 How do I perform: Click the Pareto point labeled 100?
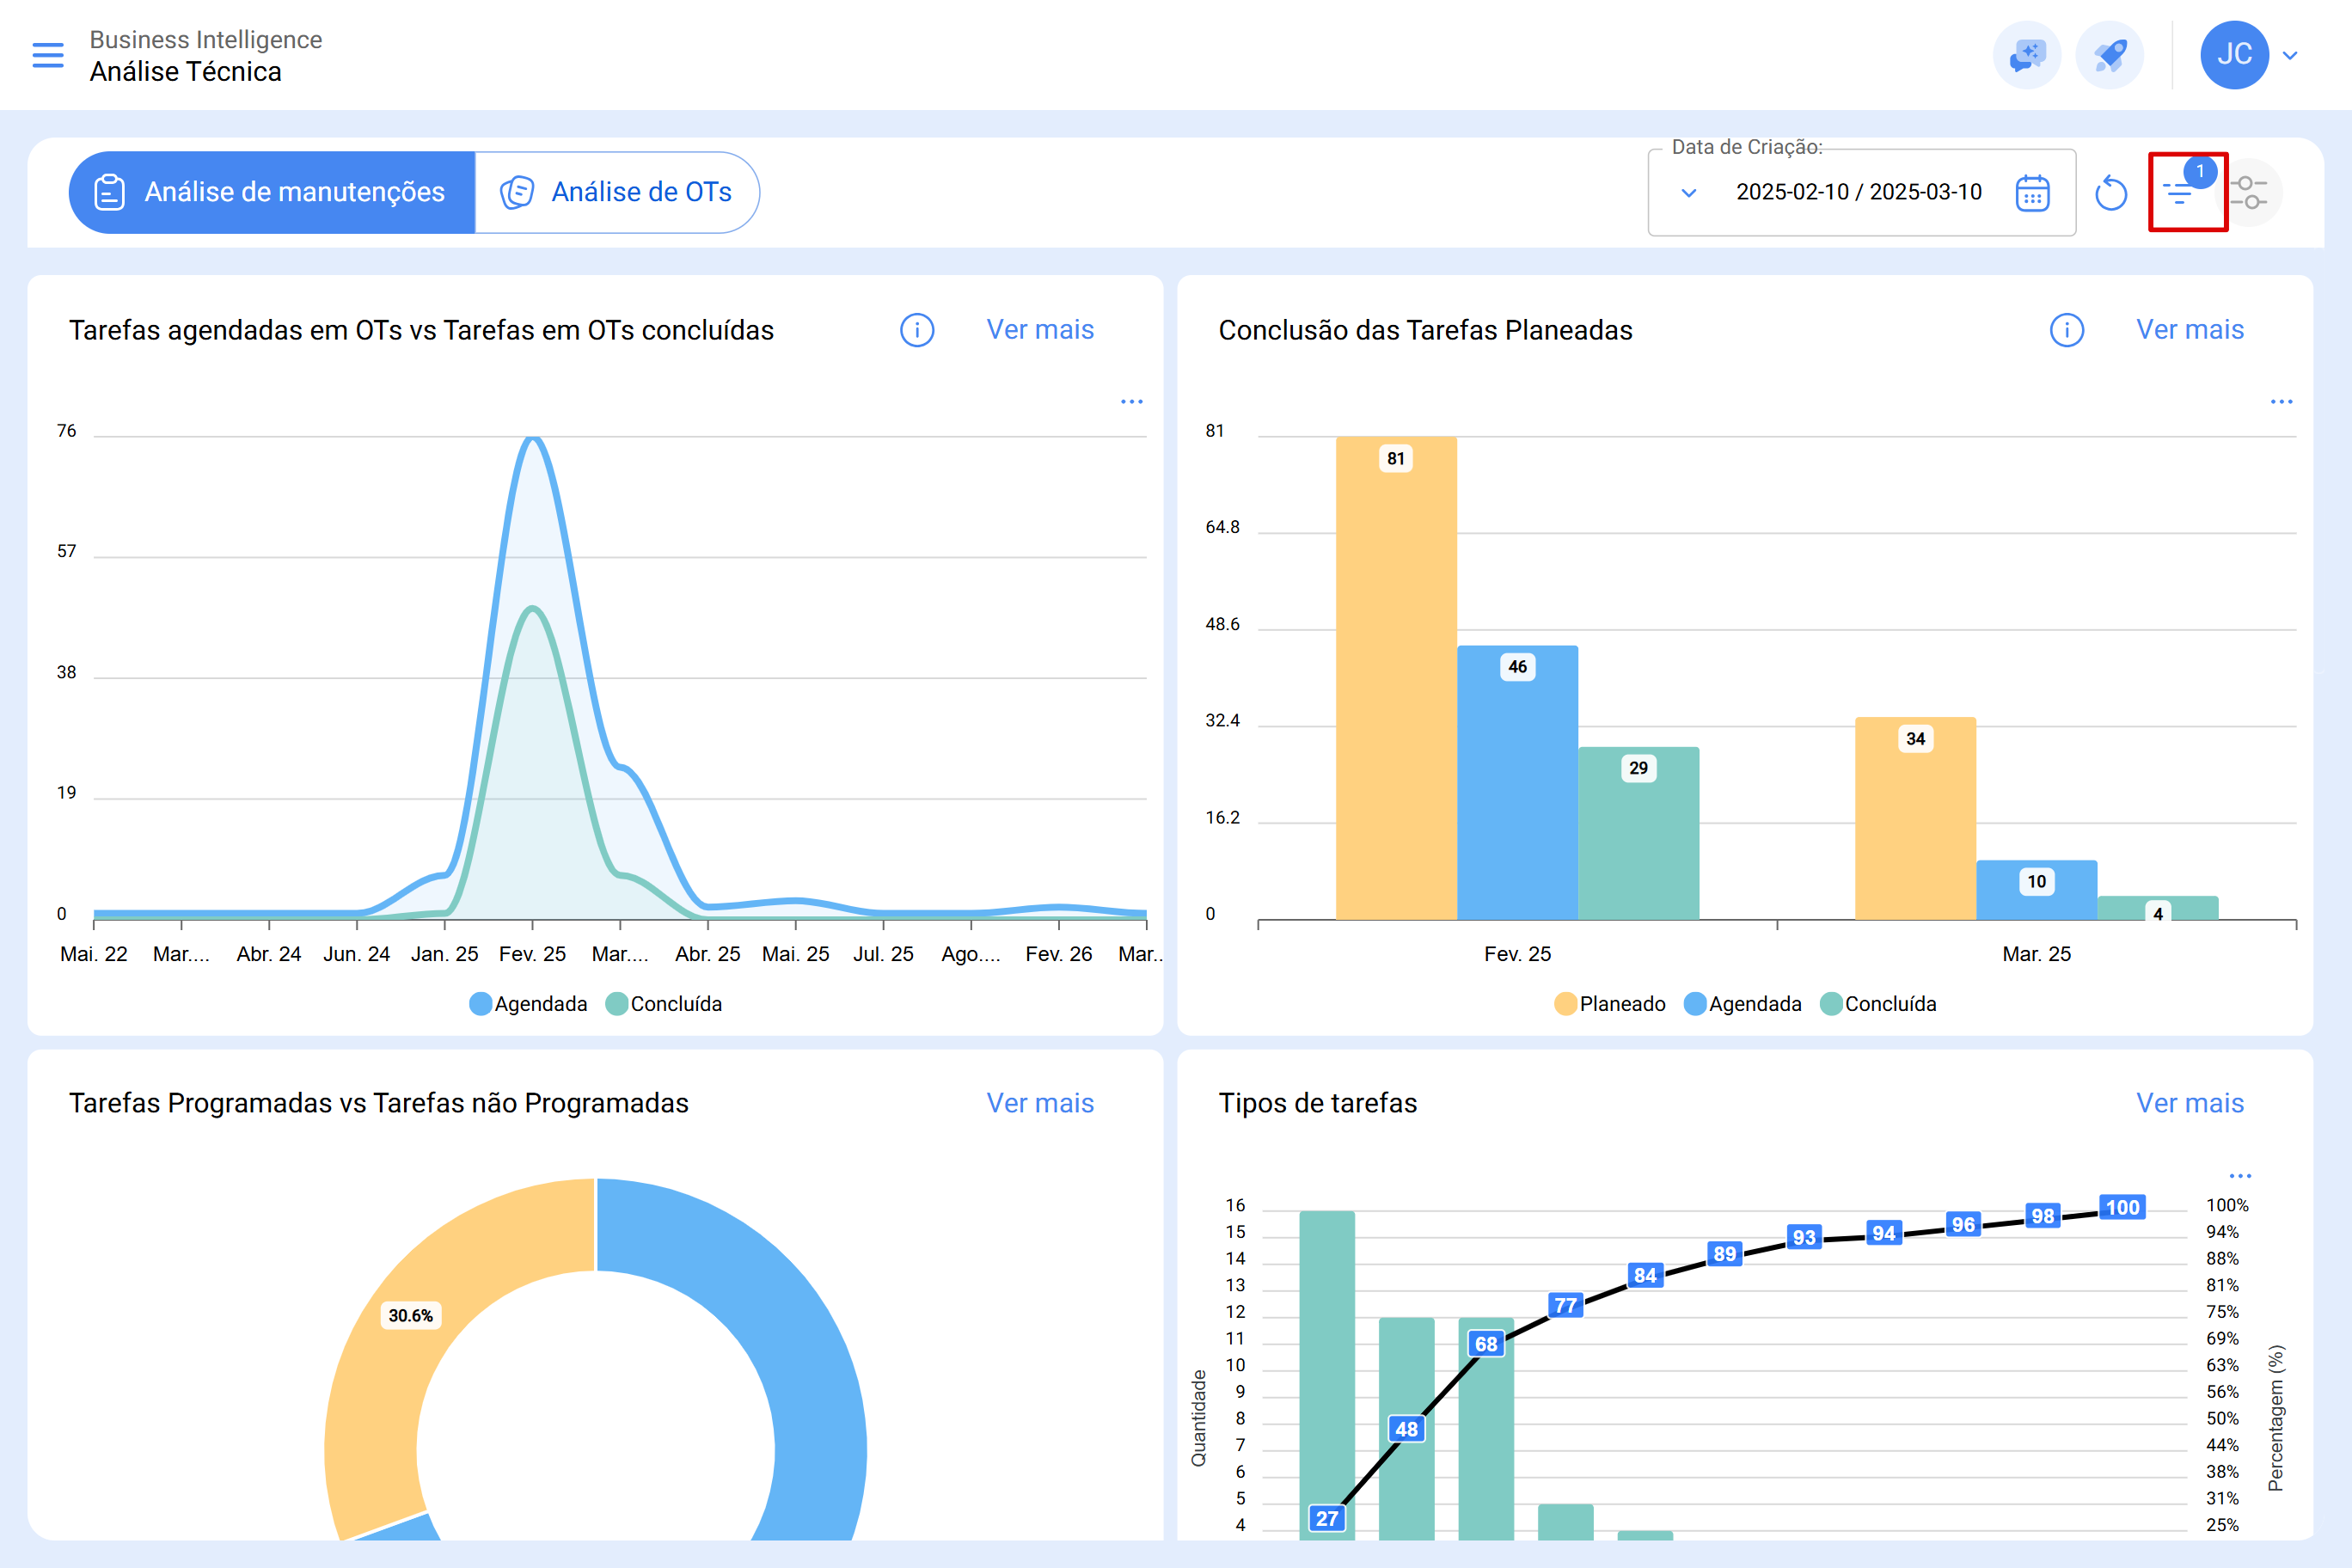pos(2122,1207)
